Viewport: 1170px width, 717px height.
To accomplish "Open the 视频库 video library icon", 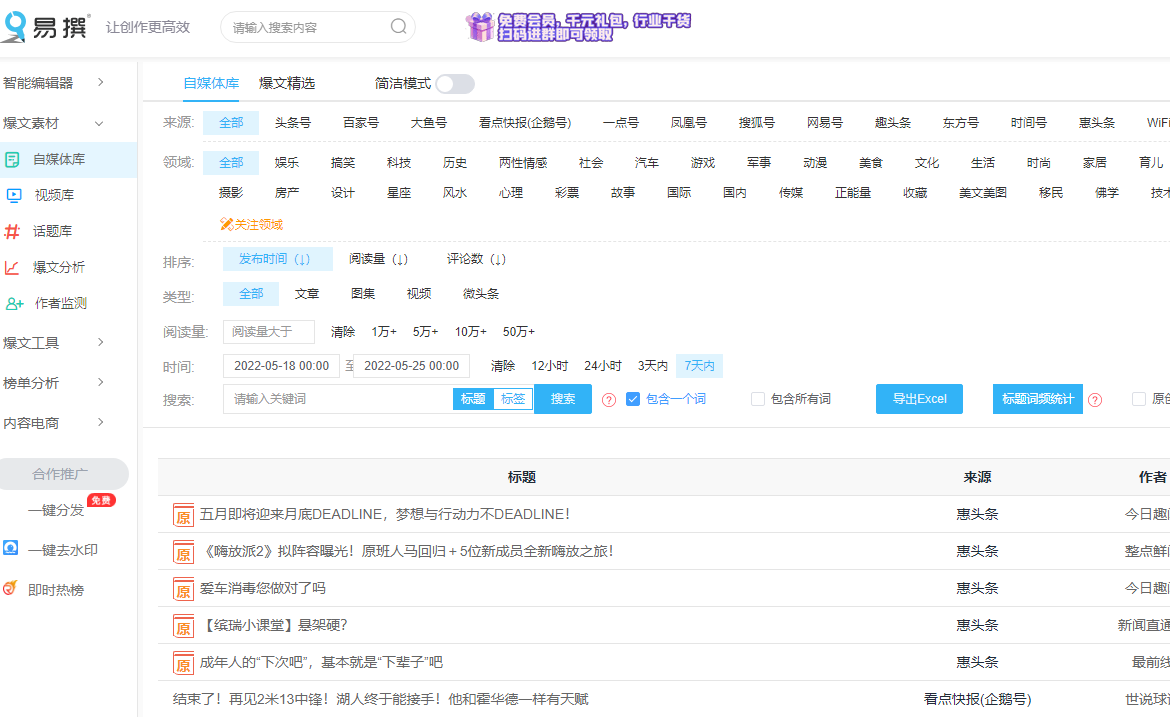I will (13, 194).
